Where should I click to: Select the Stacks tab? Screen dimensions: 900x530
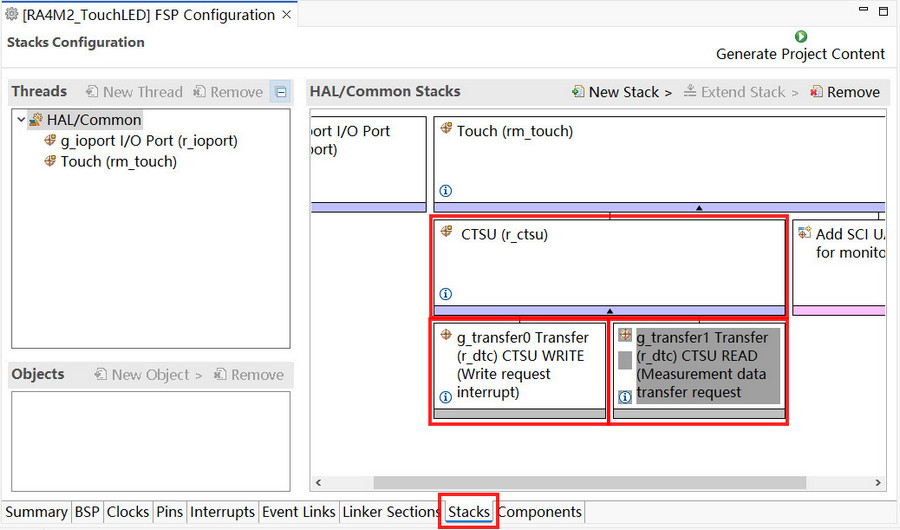[x=469, y=512]
